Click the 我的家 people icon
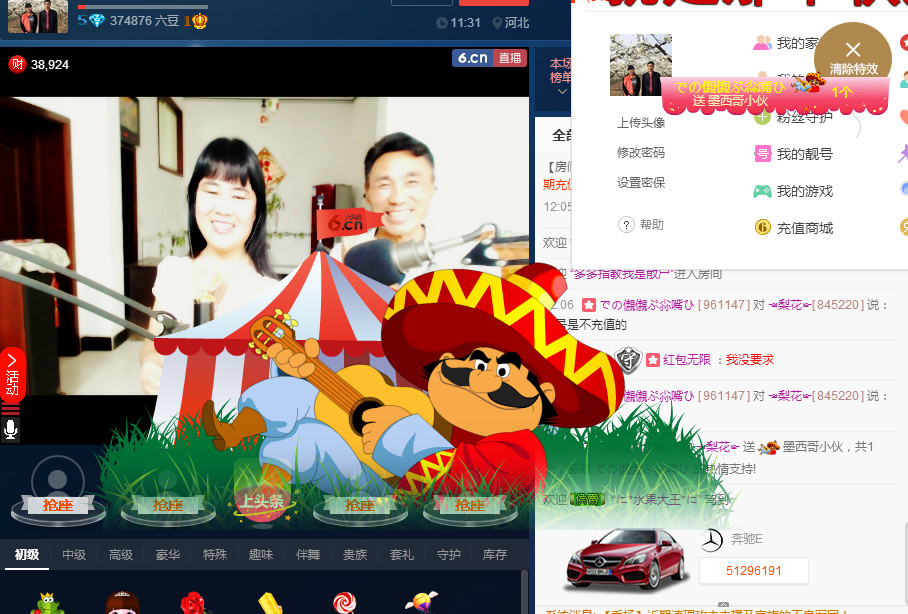This screenshot has height=614, width=908. pyautogui.click(x=762, y=43)
